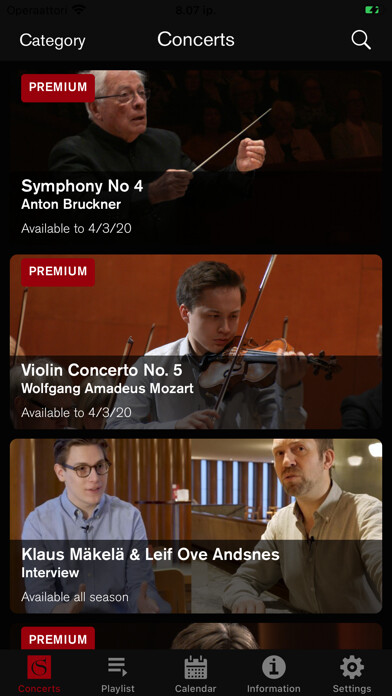
Task: Select the Wolfgang Amadeus Mozart text
Action: point(107,389)
